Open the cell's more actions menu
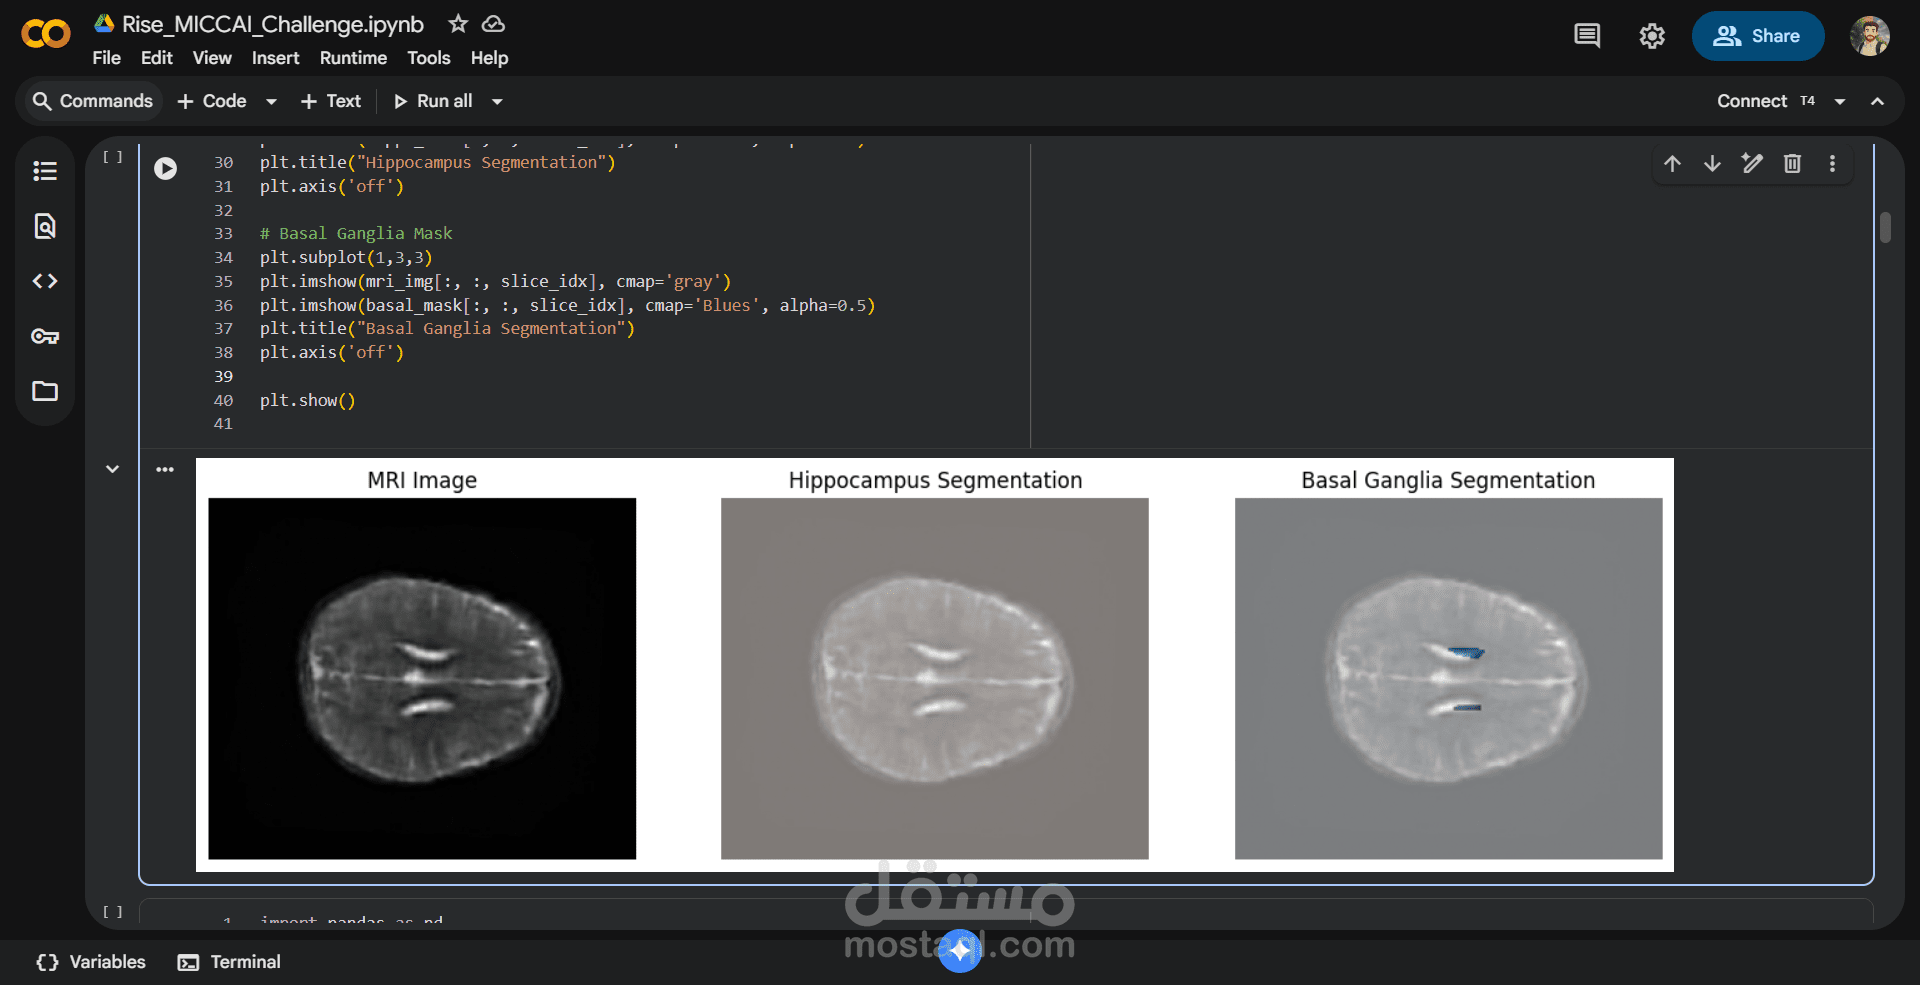The width and height of the screenshot is (1920, 985). tap(1832, 163)
